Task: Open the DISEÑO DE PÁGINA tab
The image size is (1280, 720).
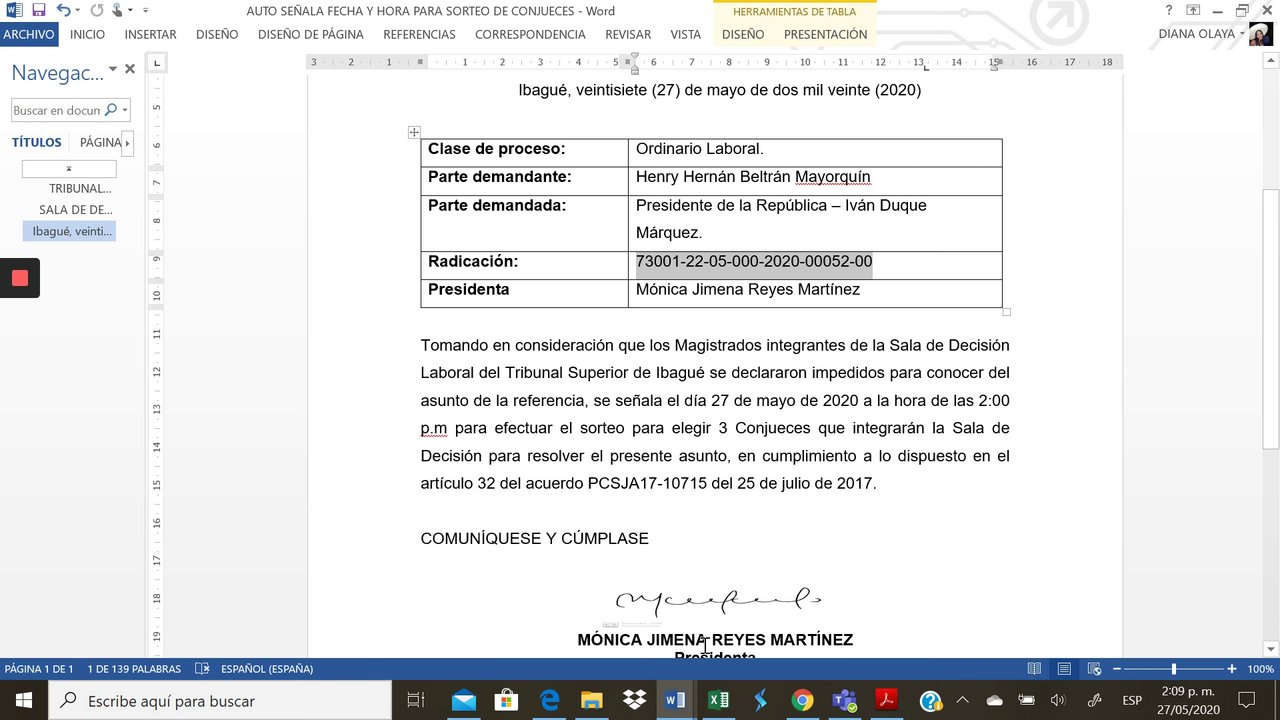Action: pyautogui.click(x=310, y=34)
